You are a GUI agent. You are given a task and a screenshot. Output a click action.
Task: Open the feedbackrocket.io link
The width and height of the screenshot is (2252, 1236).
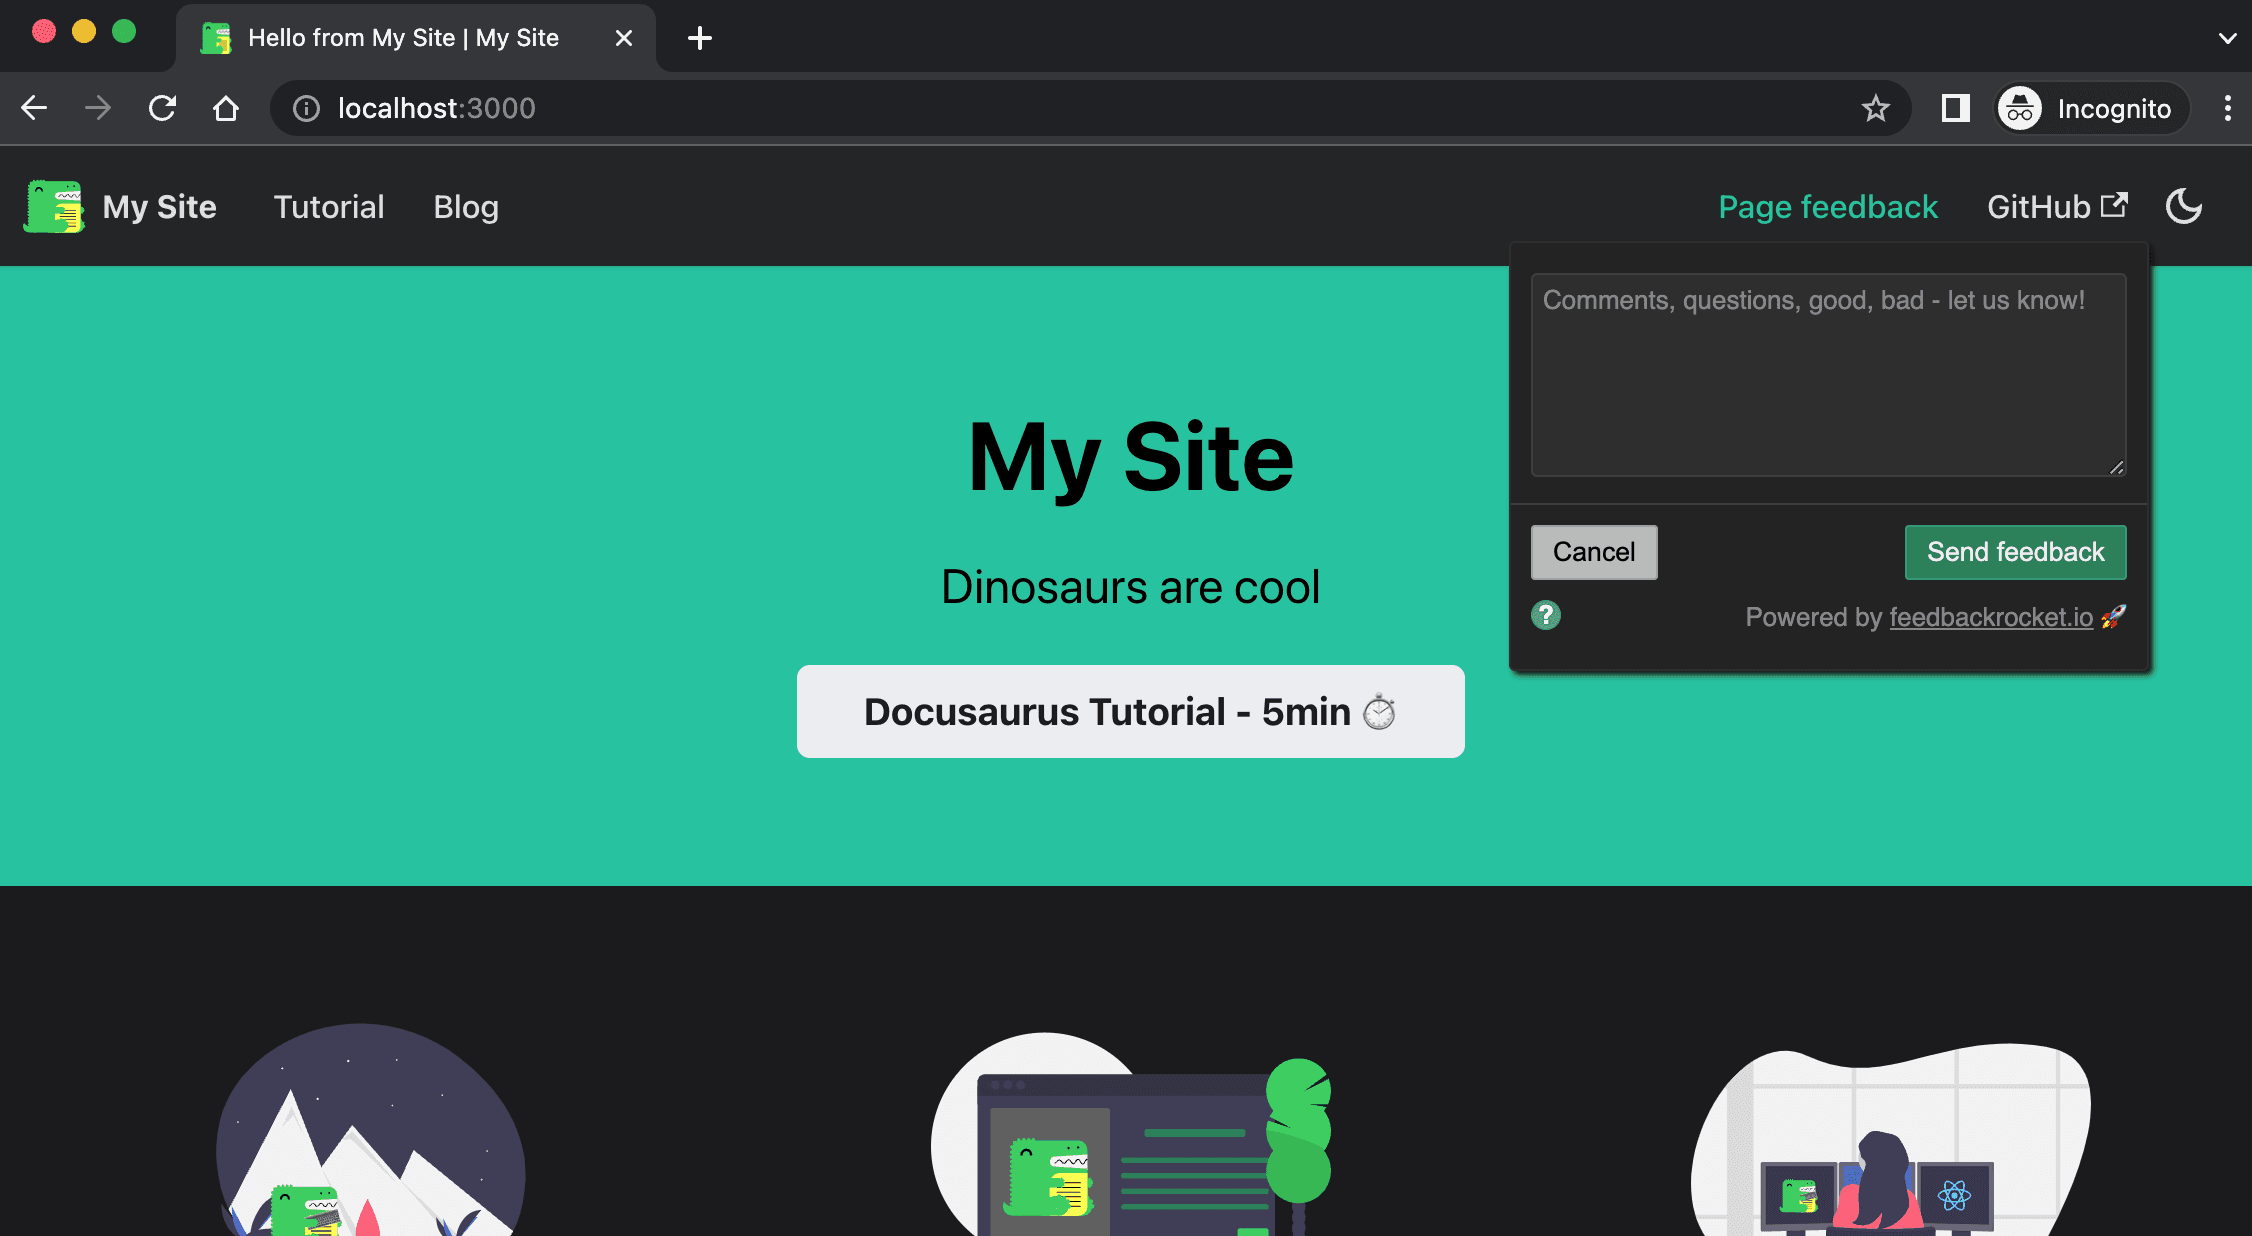(x=1990, y=617)
